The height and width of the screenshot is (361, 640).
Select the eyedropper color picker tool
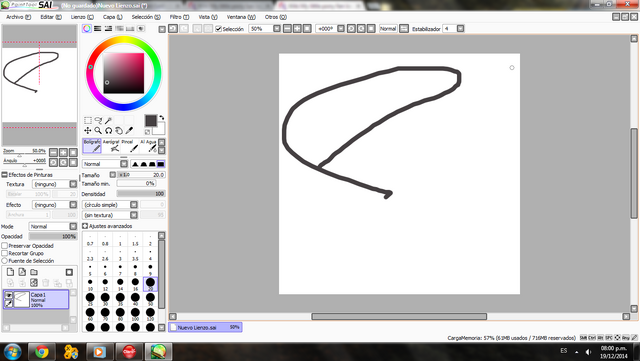pos(129,131)
